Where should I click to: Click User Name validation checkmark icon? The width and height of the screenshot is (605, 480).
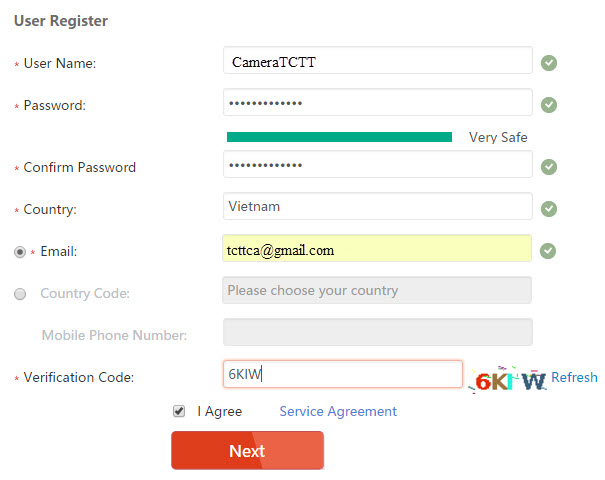[549, 63]
